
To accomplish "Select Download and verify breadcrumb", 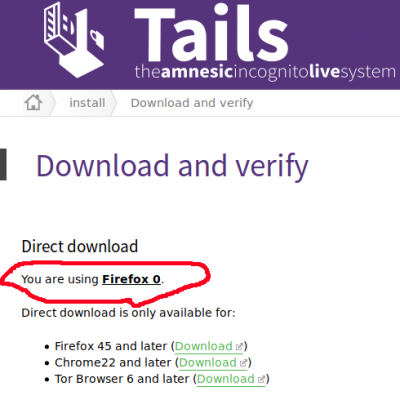I will [192, 103].
